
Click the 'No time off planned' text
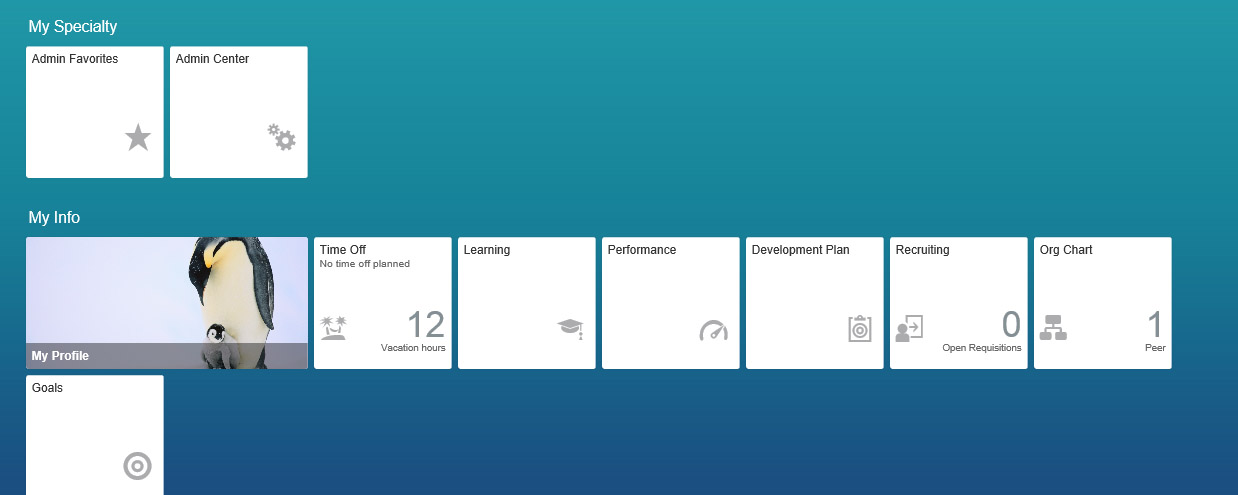[364, 264]
